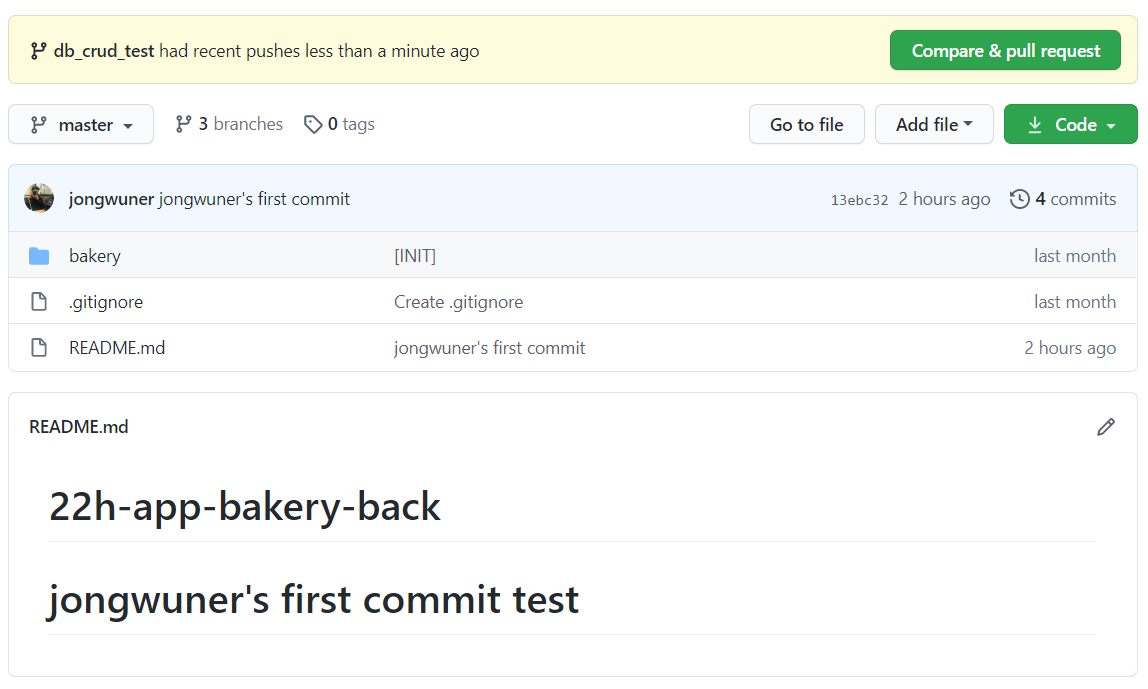Click the tags icon
The width and height of the screenshot is (1148, 689).
click(x=313, y=124)
